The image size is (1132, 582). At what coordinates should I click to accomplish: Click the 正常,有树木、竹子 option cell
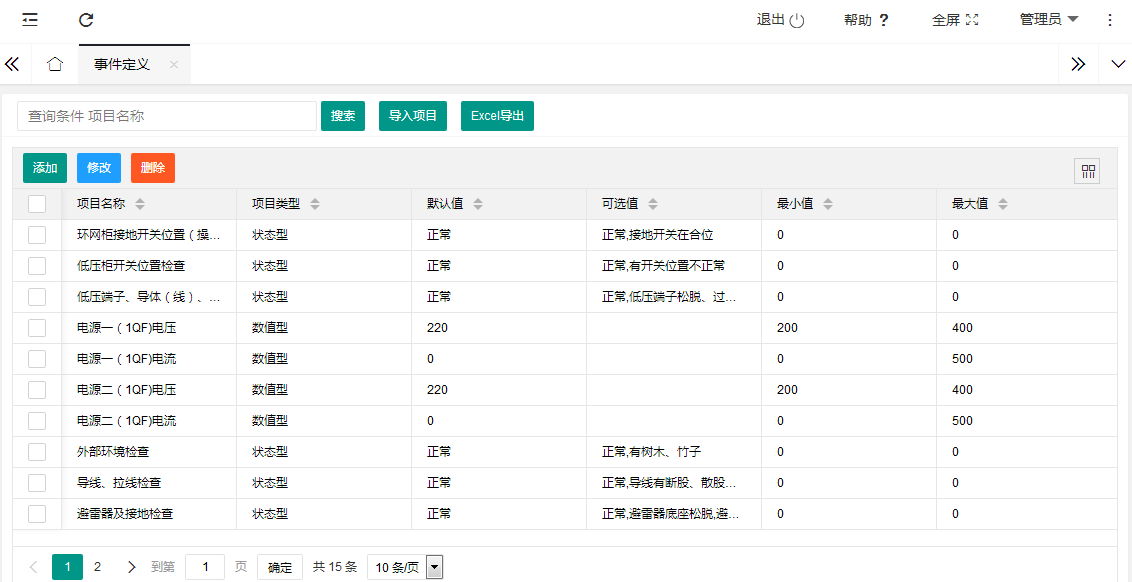tap(674, 452)
